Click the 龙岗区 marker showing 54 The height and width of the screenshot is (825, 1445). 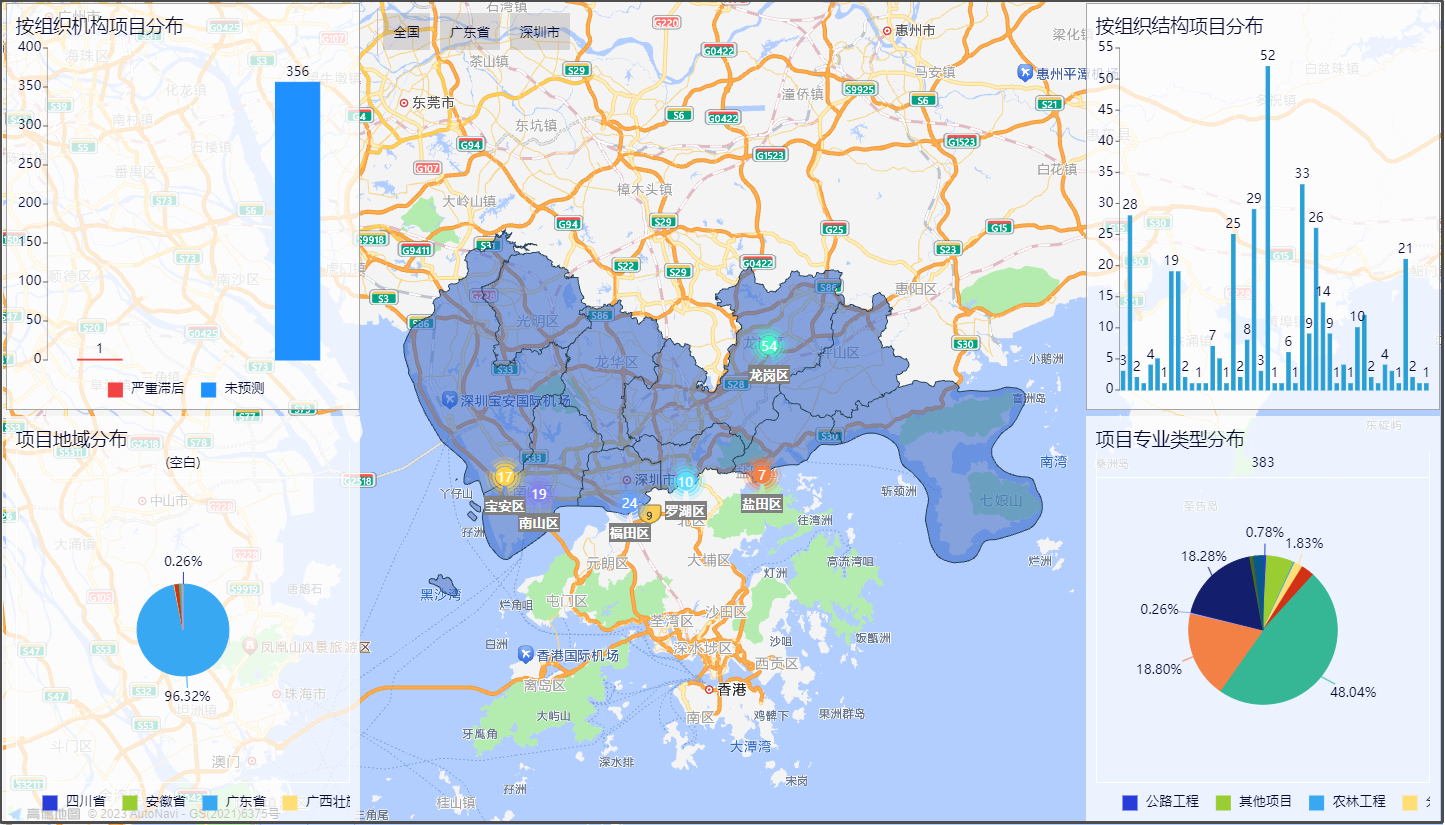(768, 346)
